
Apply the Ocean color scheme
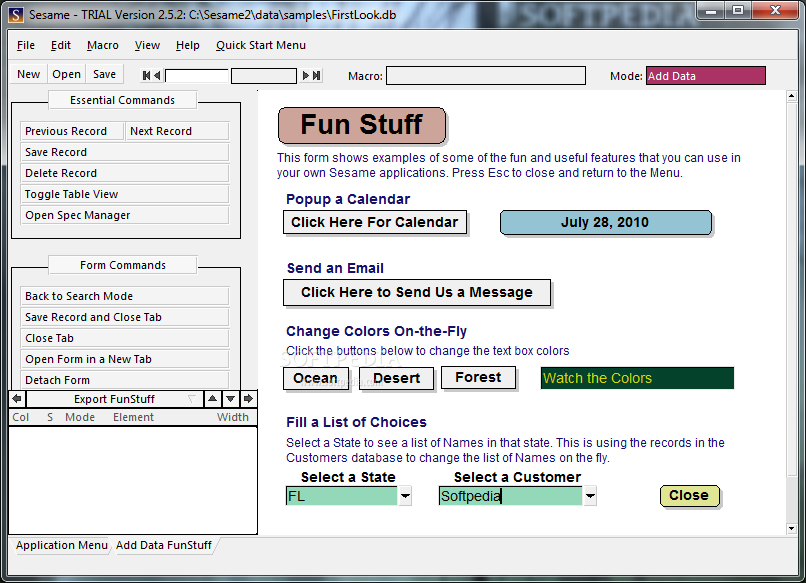pyautogui.click(x=316, y=378)
